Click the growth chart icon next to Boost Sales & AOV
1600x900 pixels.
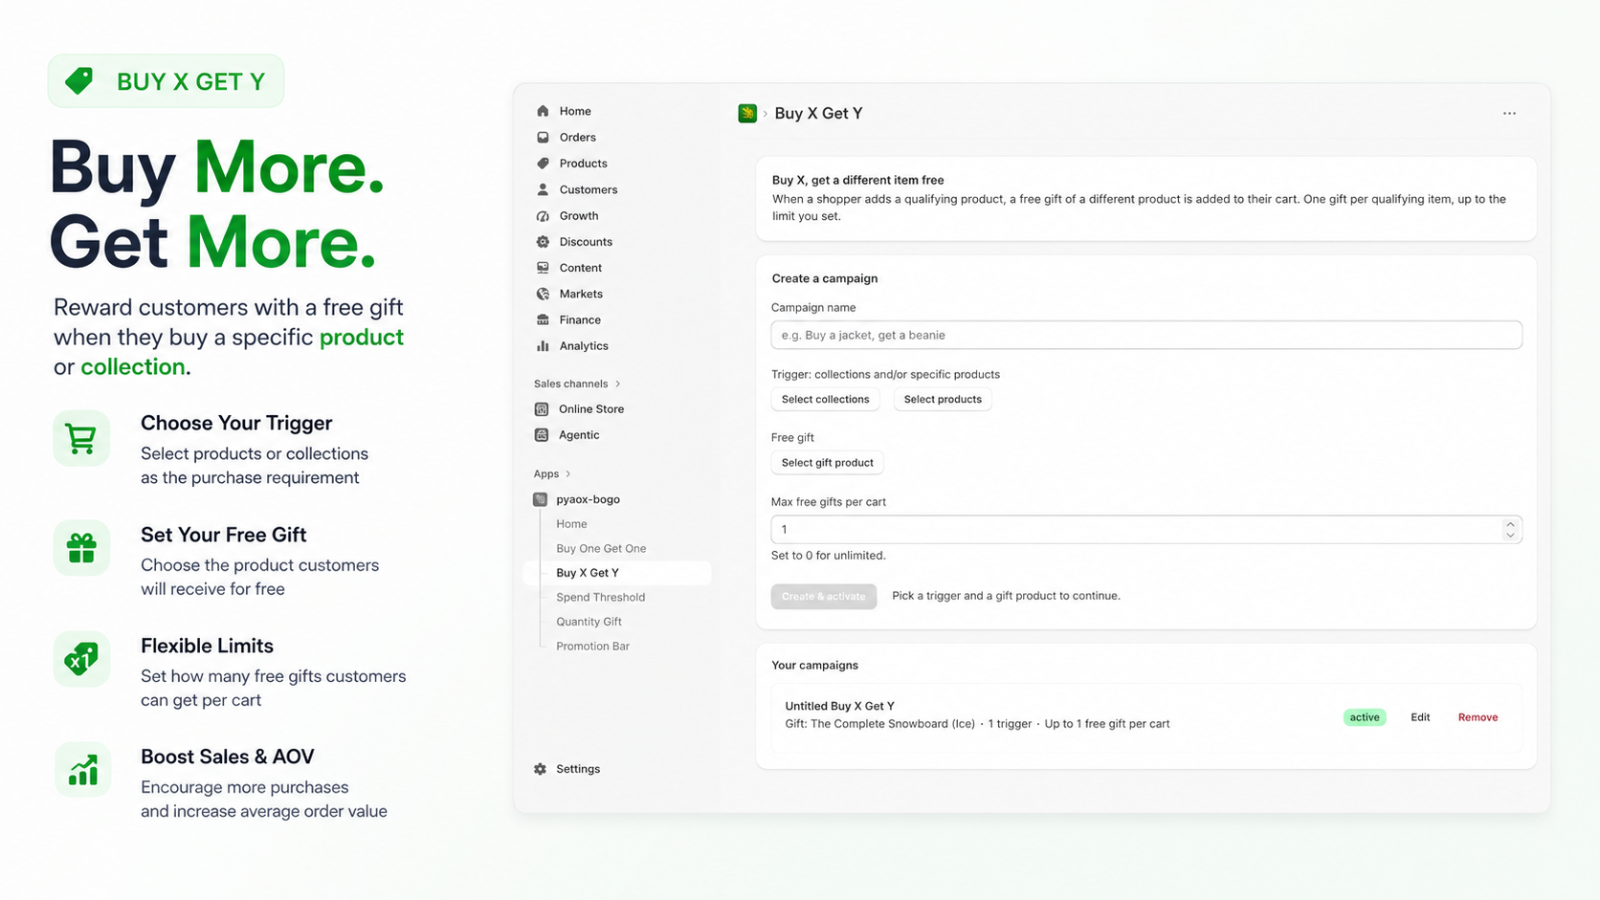tap(82, 769)
